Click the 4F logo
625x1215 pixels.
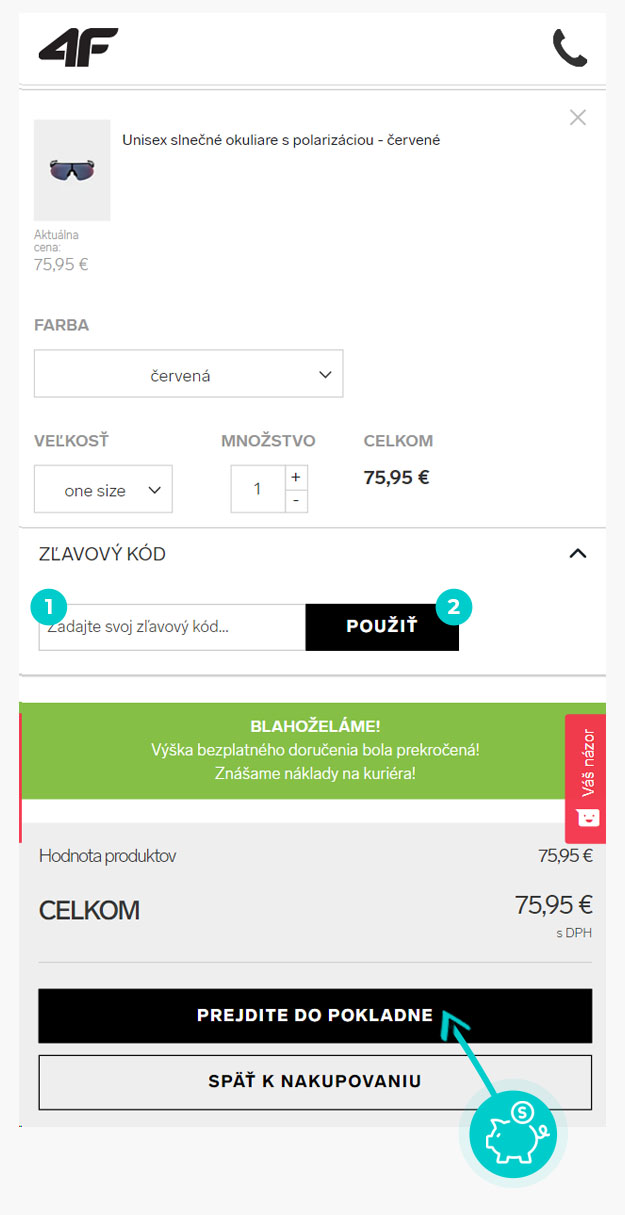[x=78, y=47]
